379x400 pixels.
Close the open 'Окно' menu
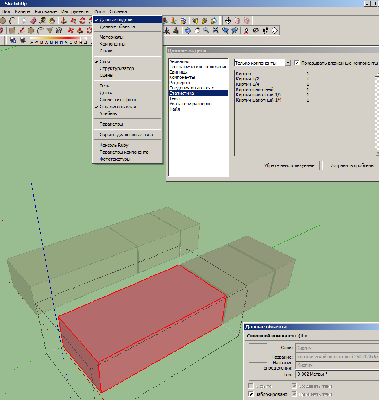(x=99, y=12)
